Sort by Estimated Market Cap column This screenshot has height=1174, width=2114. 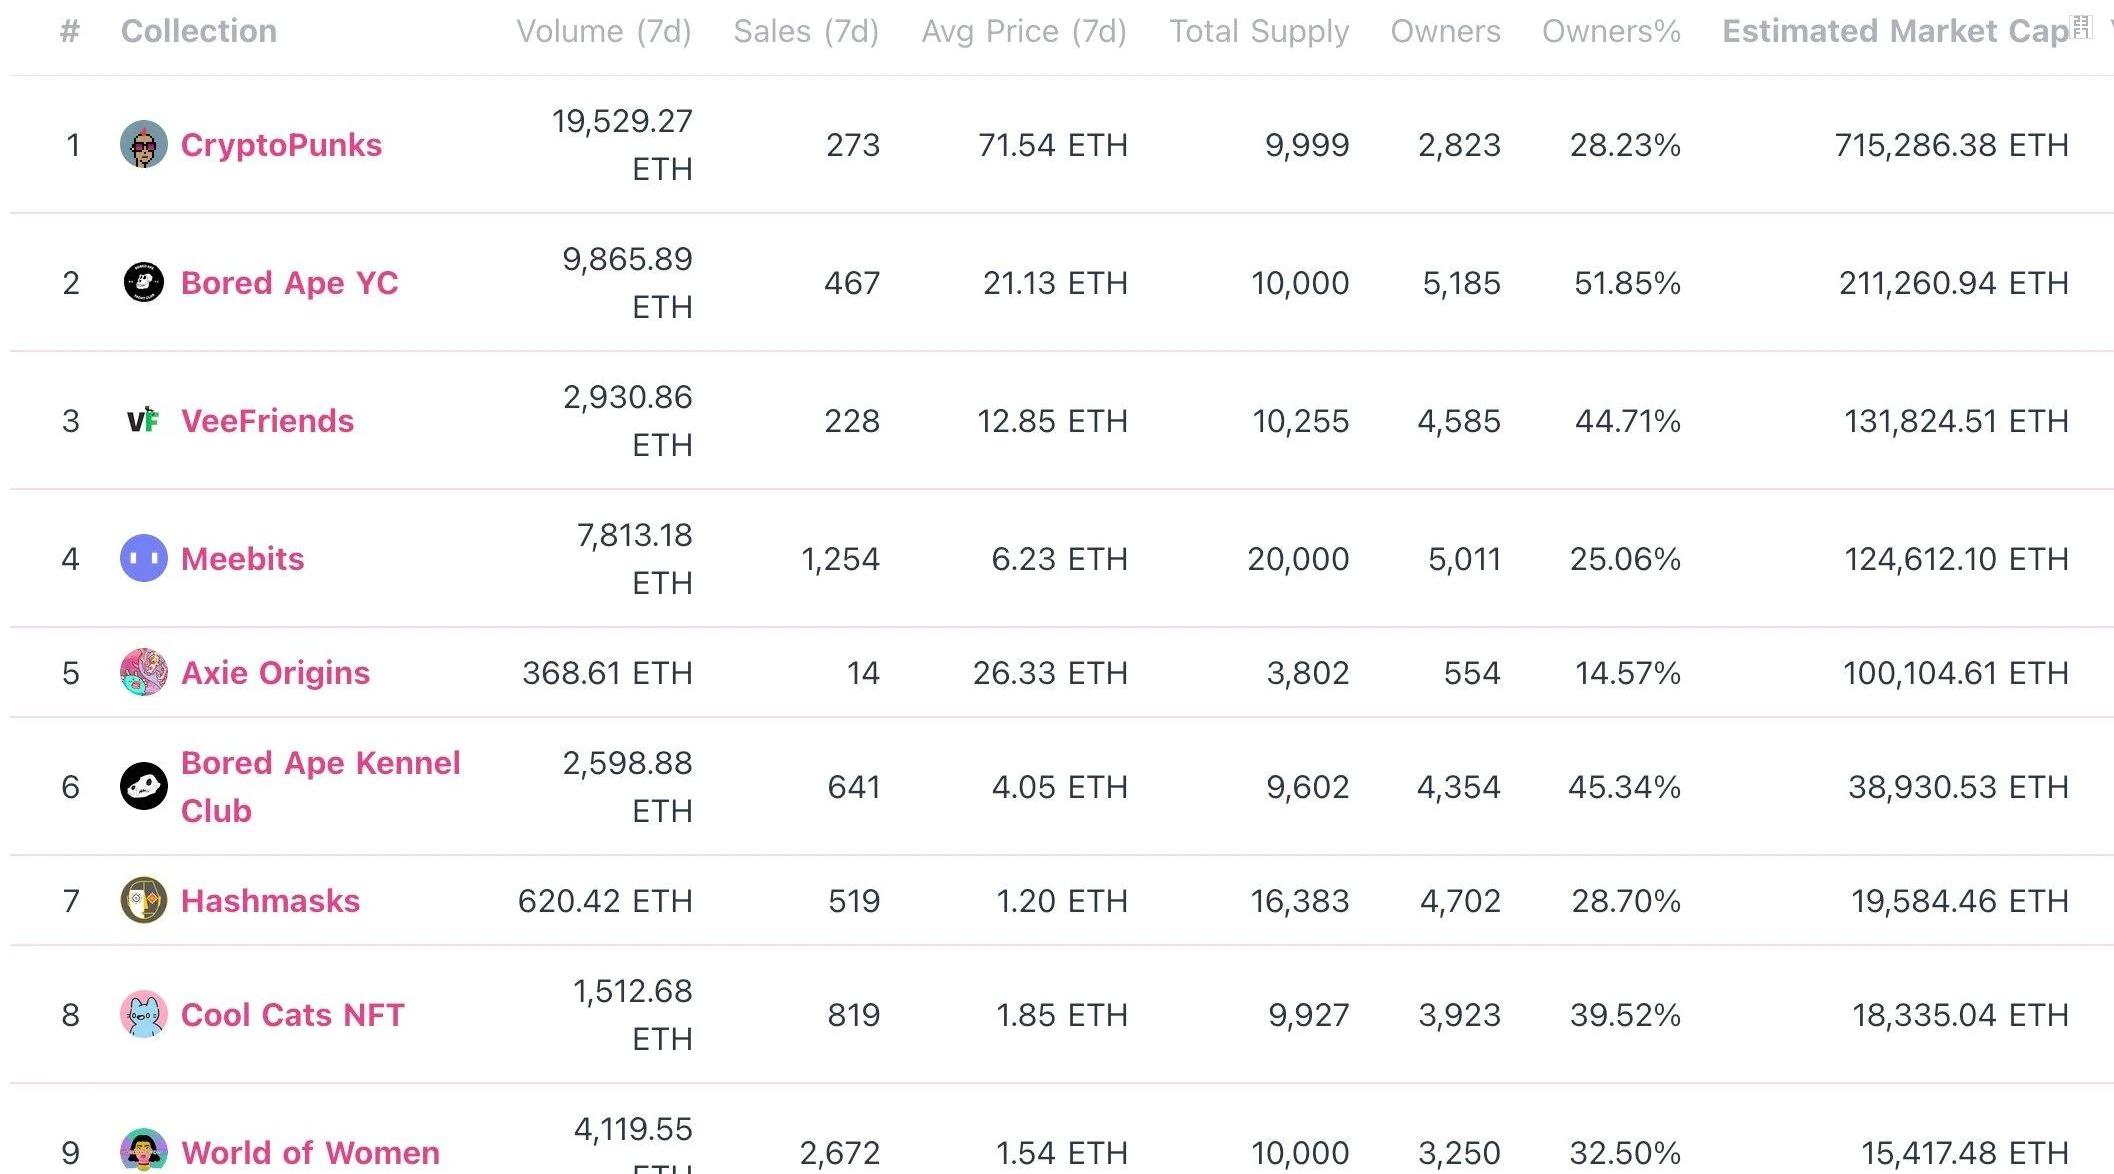point(1895,32)
